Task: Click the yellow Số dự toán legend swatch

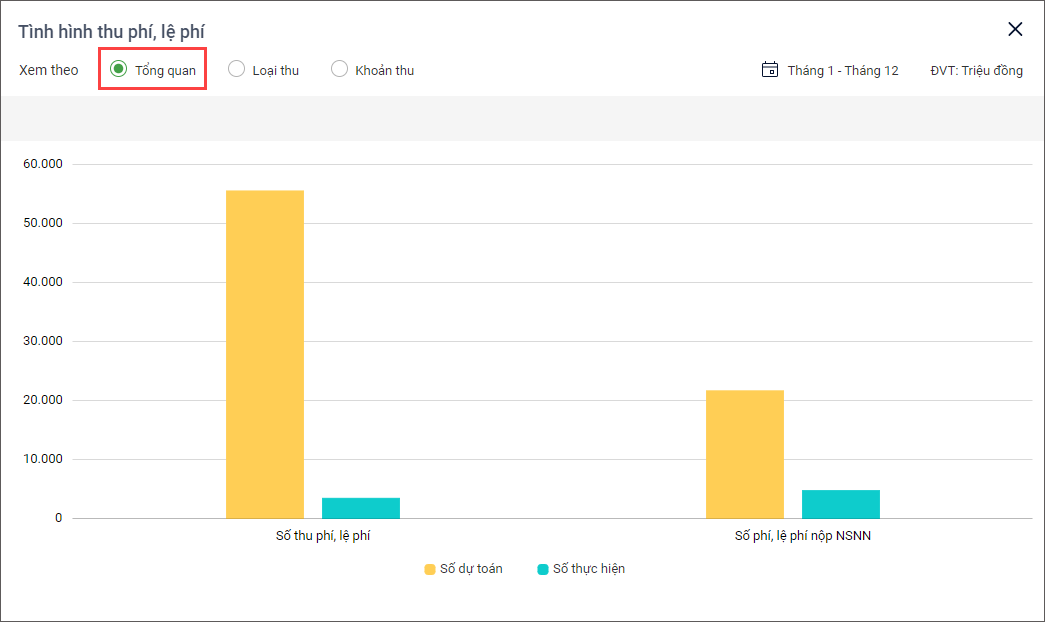Action: (x=430, y=569)
